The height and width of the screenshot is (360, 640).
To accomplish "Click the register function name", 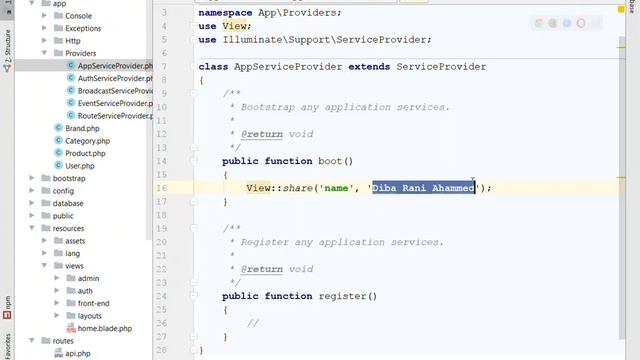I will point(342,296).
